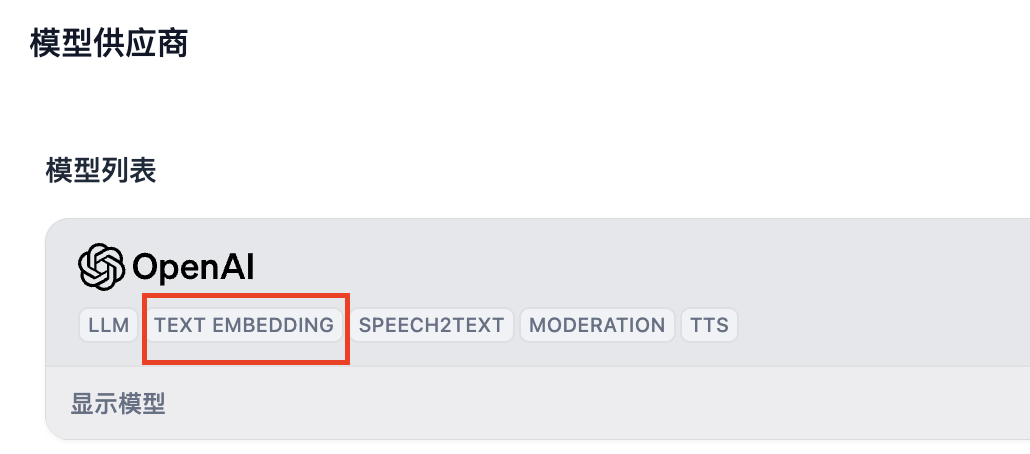Select the TEXT EMBEDDING tag
Screen dimensions: 1030x454
(244, 325)
